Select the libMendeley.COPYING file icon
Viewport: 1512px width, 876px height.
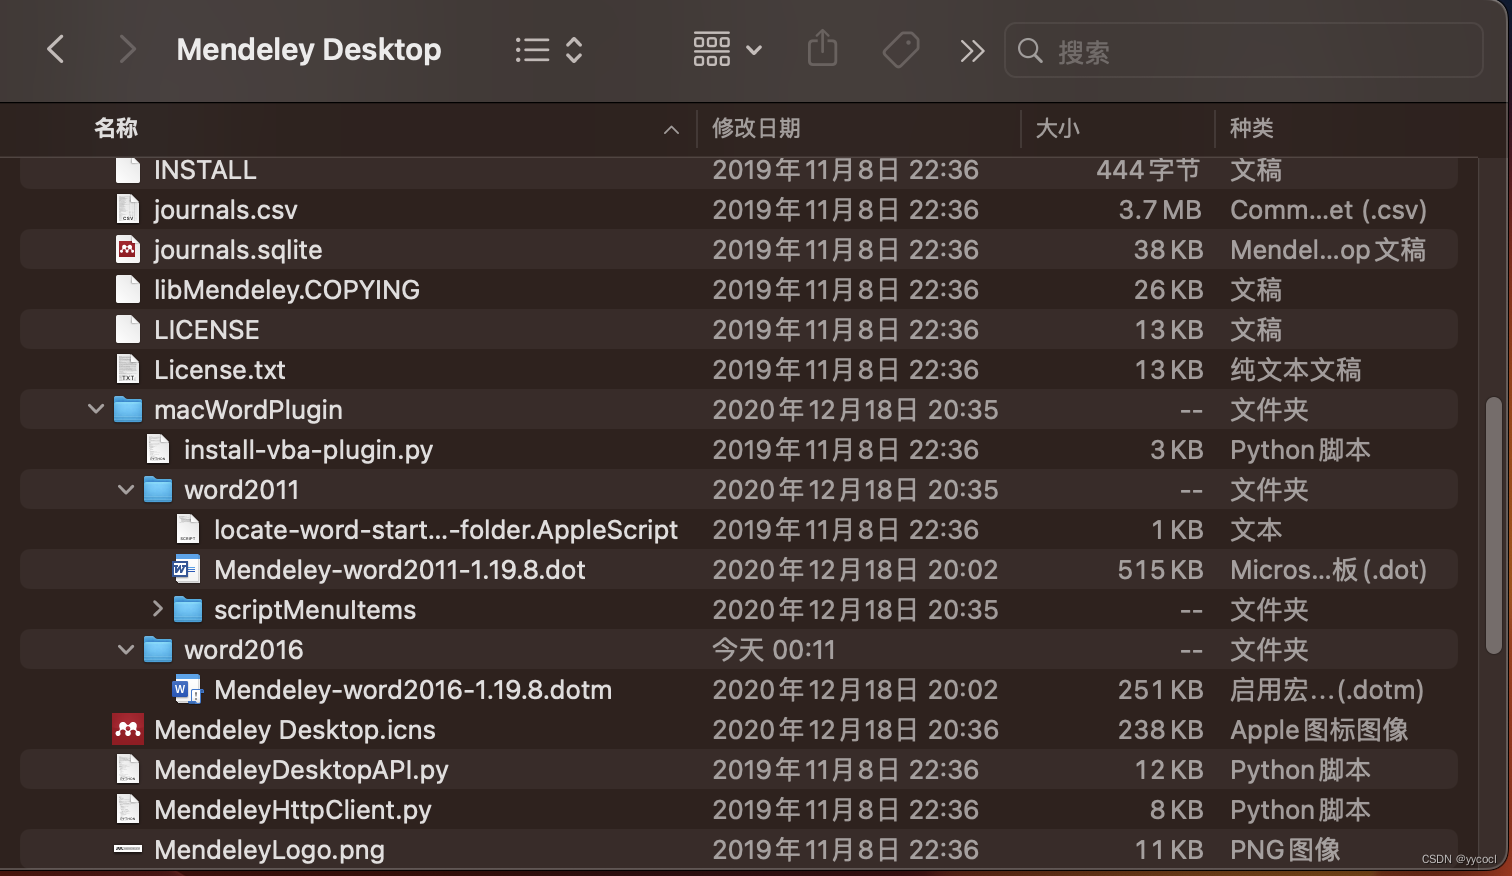pyautogui.click(x=128, y=289)
